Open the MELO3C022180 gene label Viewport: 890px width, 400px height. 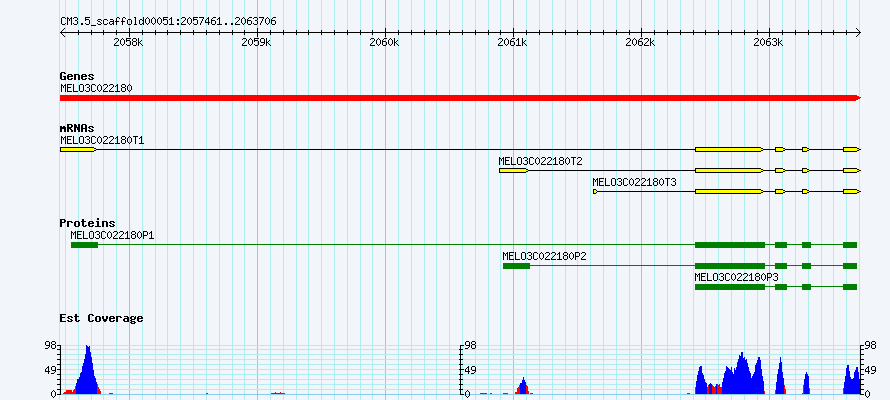96,88
